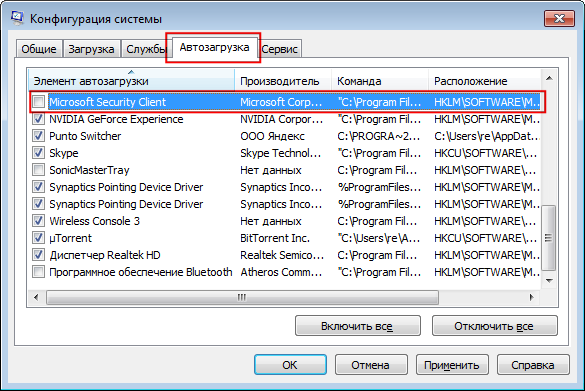The height and width of the screenshot is (391, 585).
Task: Click Atheros Comm… manufacturer cell
Action: (x=281, y=272)
